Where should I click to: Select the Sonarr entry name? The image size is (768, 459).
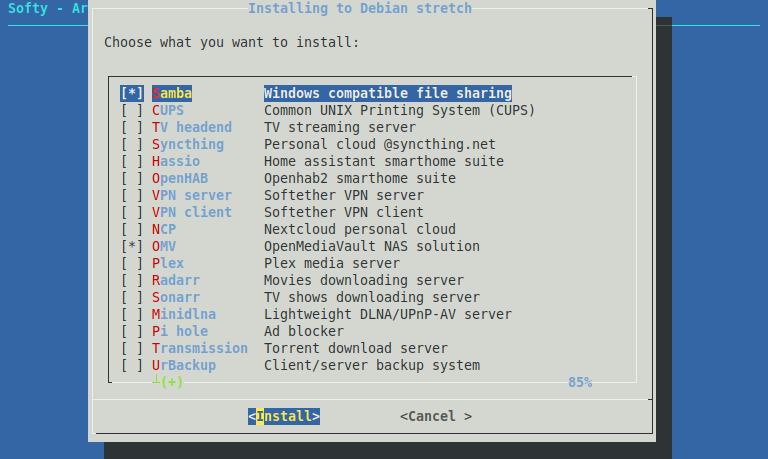tap(176, 297)
